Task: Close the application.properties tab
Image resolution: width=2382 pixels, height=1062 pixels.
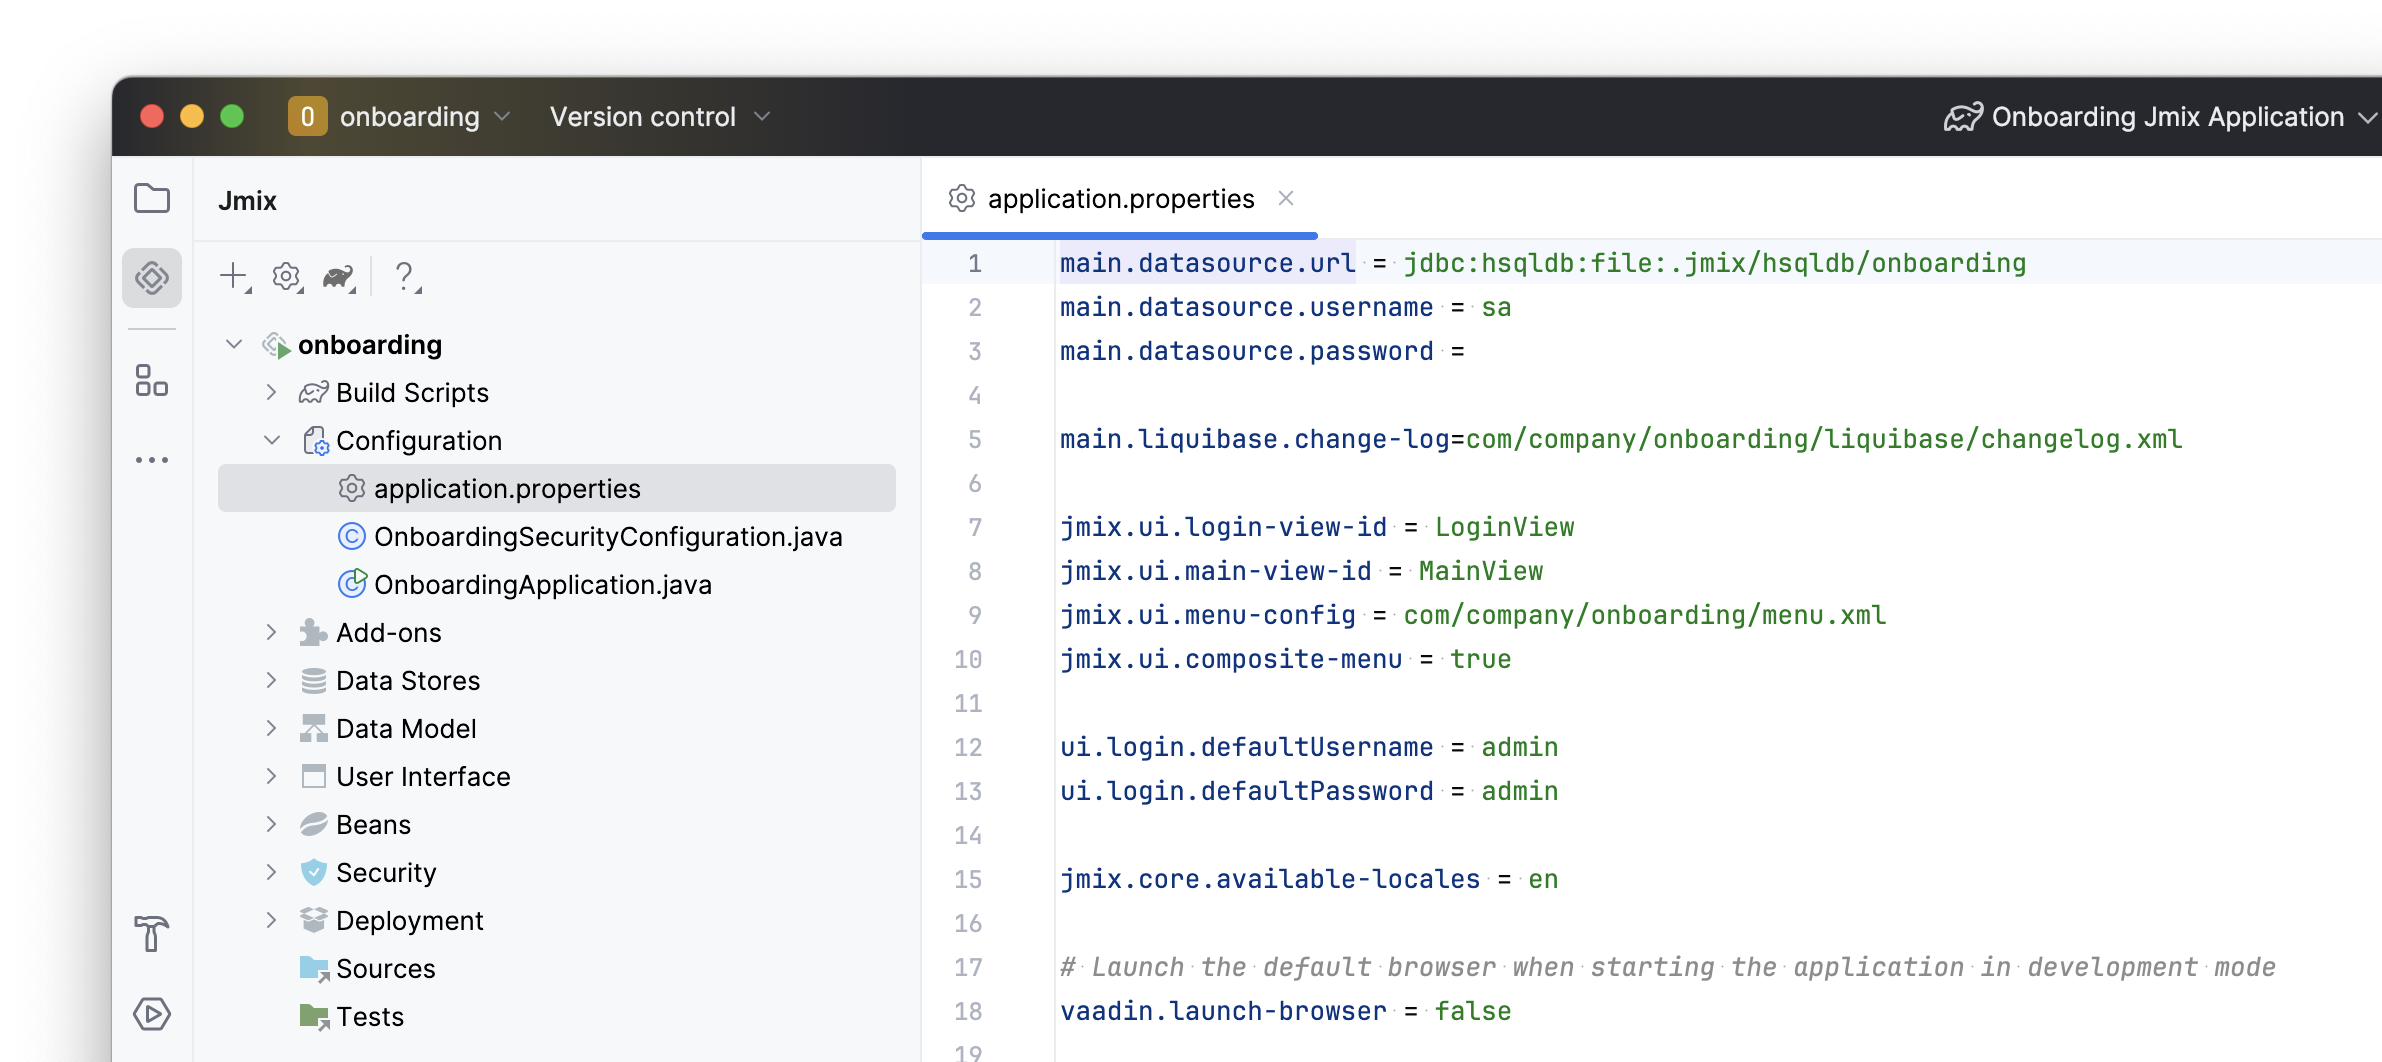Action: [1286, 199]
